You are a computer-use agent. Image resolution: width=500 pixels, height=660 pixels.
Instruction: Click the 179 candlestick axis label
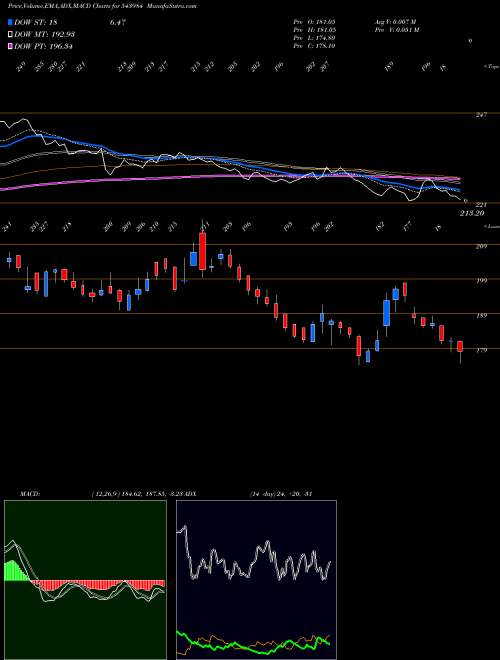tap(481, 350)
